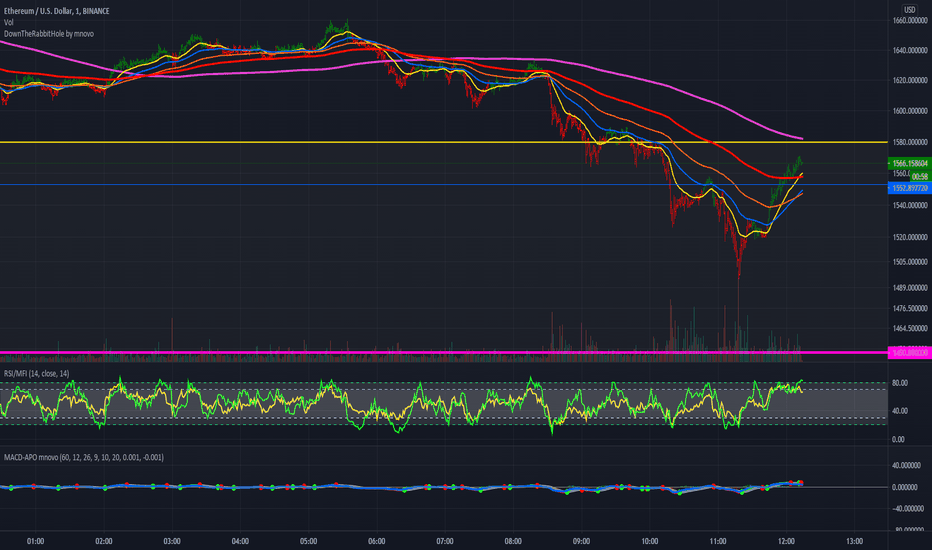Click the 1600.000000 price axis label
The image size is (932, 550).
(910, 111)
